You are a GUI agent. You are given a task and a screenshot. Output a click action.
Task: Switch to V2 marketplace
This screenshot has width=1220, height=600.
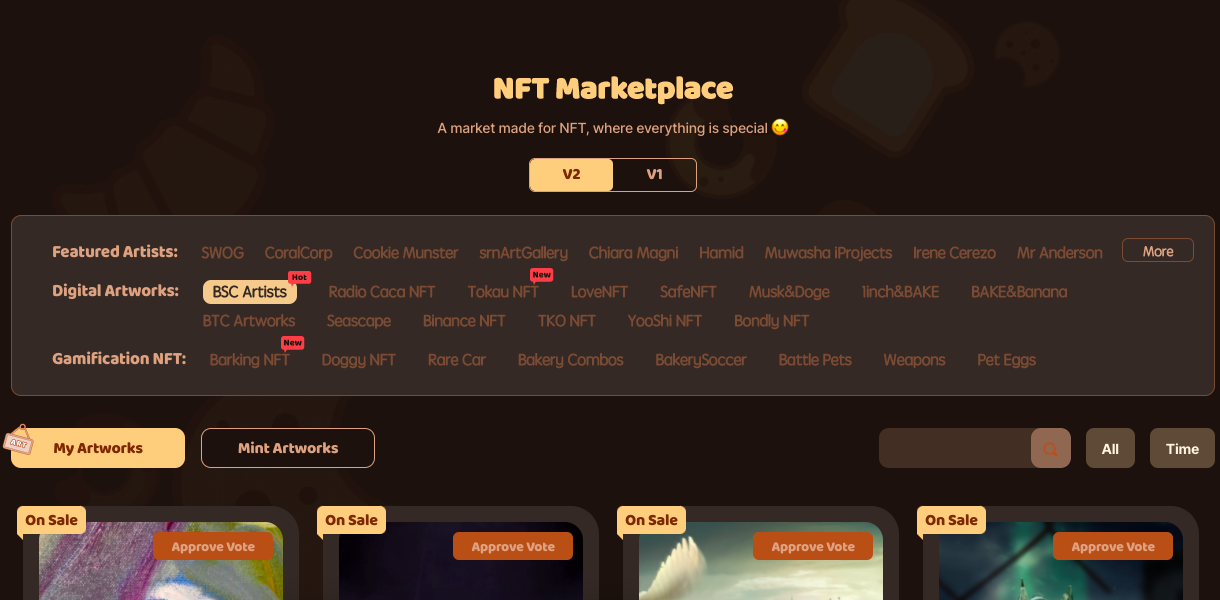point(571,174)
